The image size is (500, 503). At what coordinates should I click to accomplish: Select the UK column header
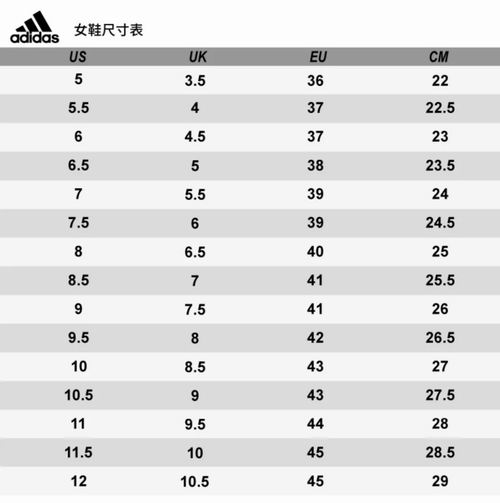coord(198,57)
